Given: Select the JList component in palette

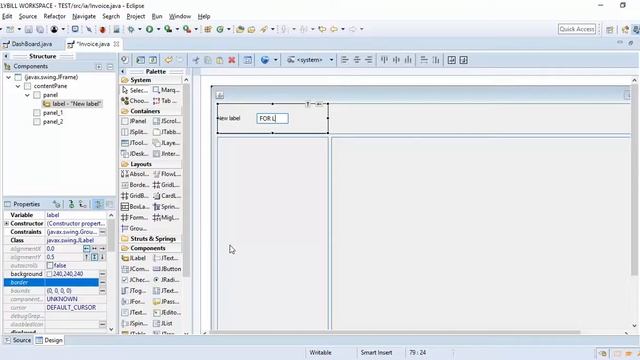Looking at the screenshot, I should point(163,323).
